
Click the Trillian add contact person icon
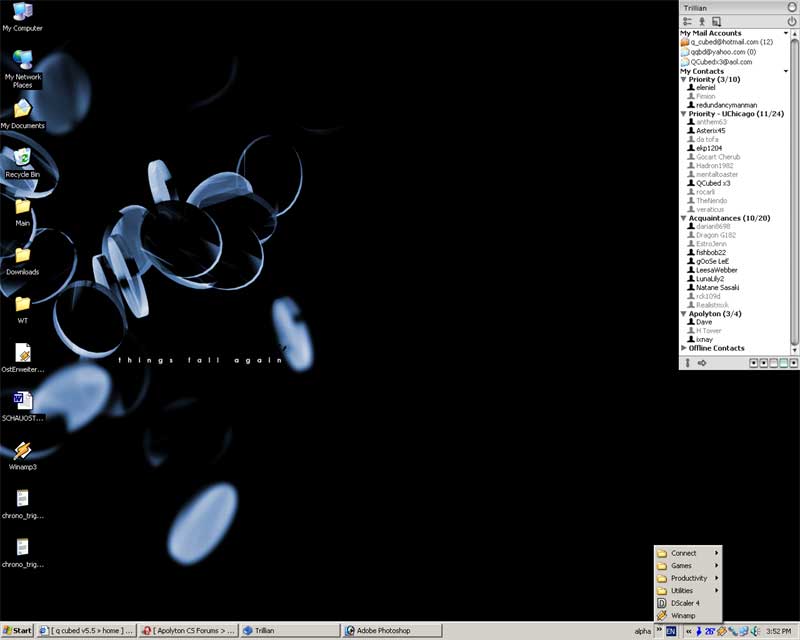click(x=702, y=21)
